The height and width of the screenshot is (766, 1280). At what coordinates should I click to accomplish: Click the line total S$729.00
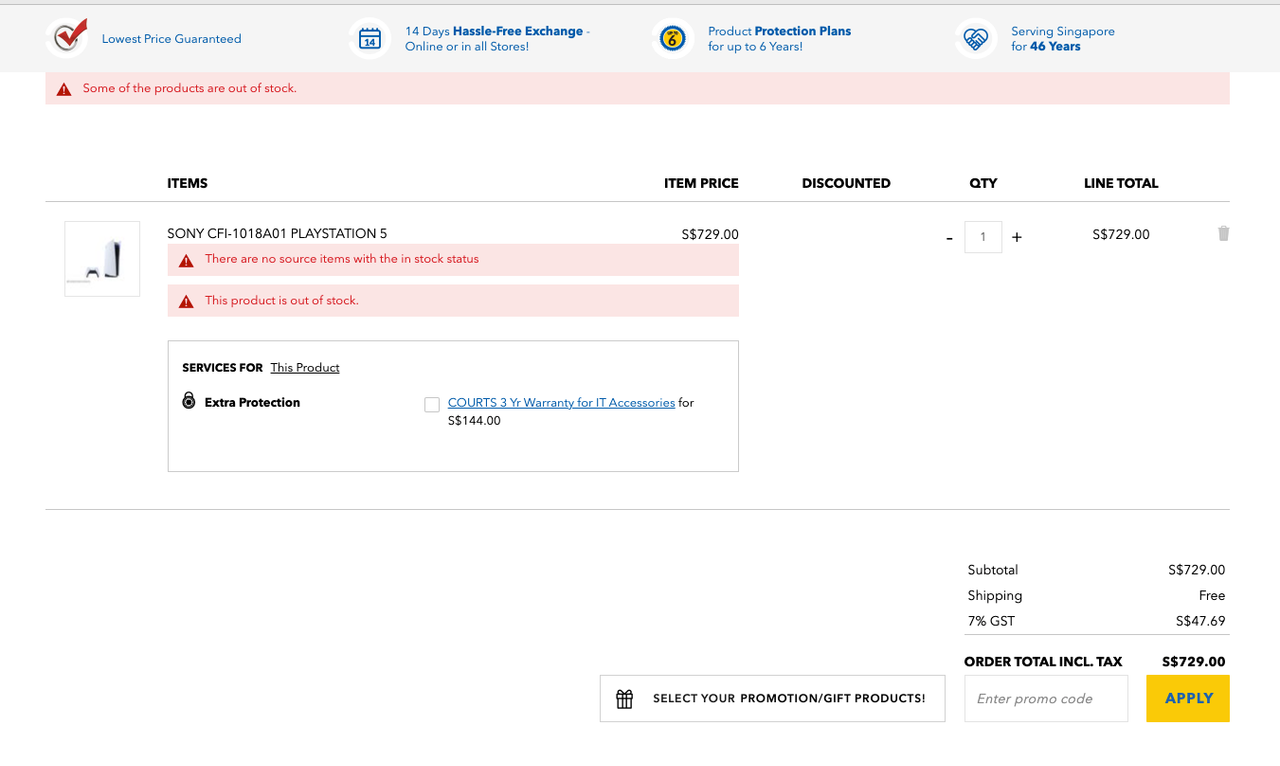(1121, 235)
